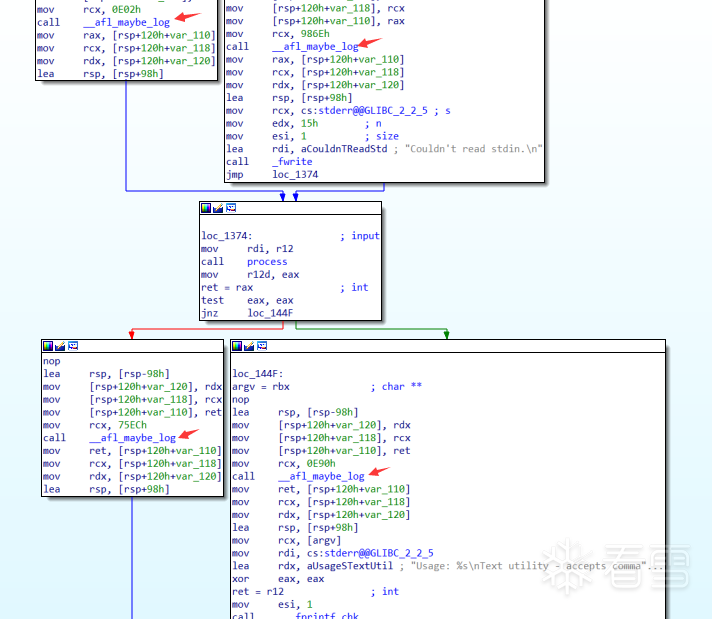Click the 'test eax, eax' instruction
The width and height of the screenshot is (712, 619).
(247, 300)
